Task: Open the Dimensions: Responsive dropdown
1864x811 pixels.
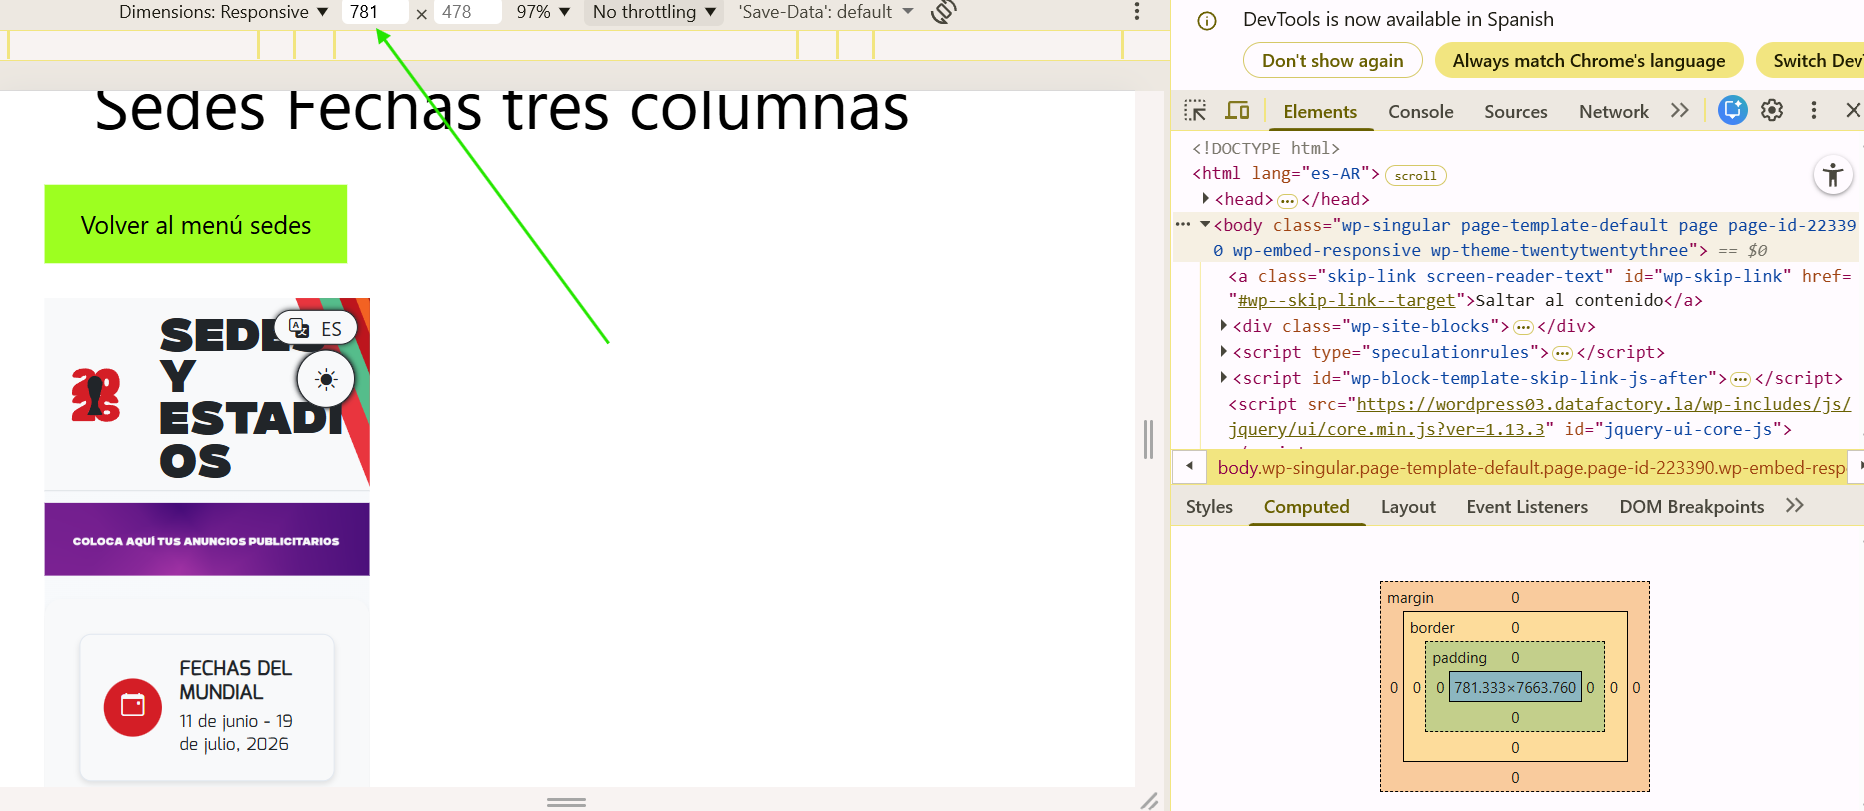Action: [x=223, y=12]
